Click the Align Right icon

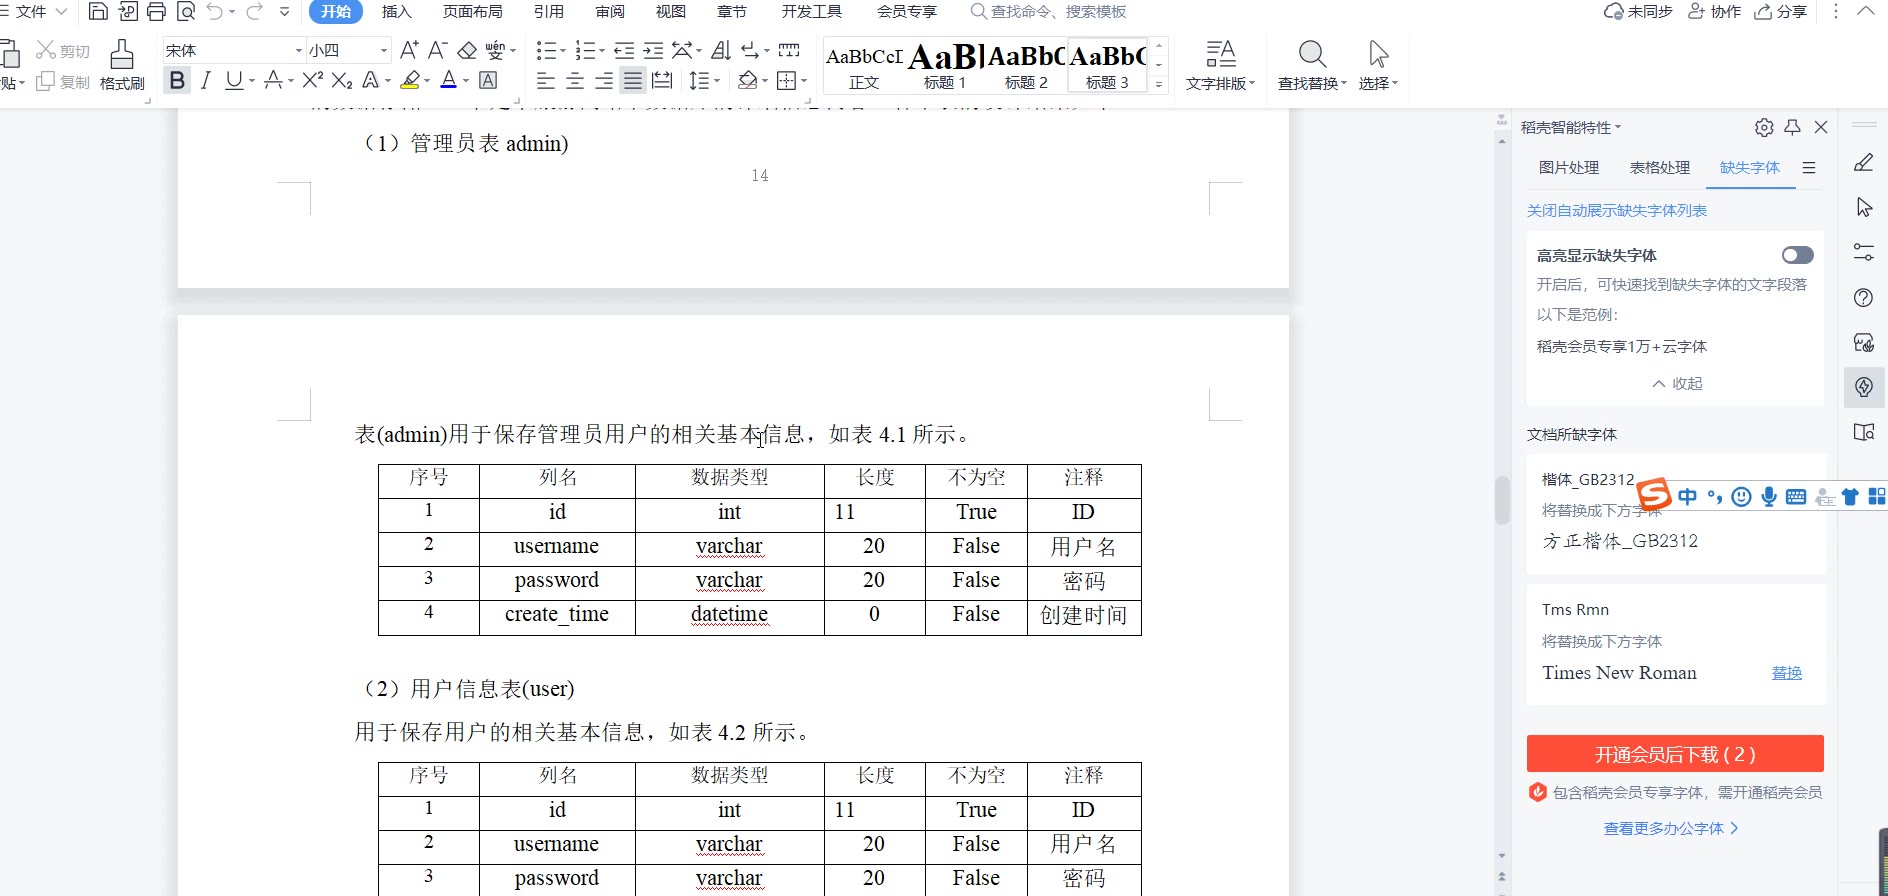click(x=604, y=81)
